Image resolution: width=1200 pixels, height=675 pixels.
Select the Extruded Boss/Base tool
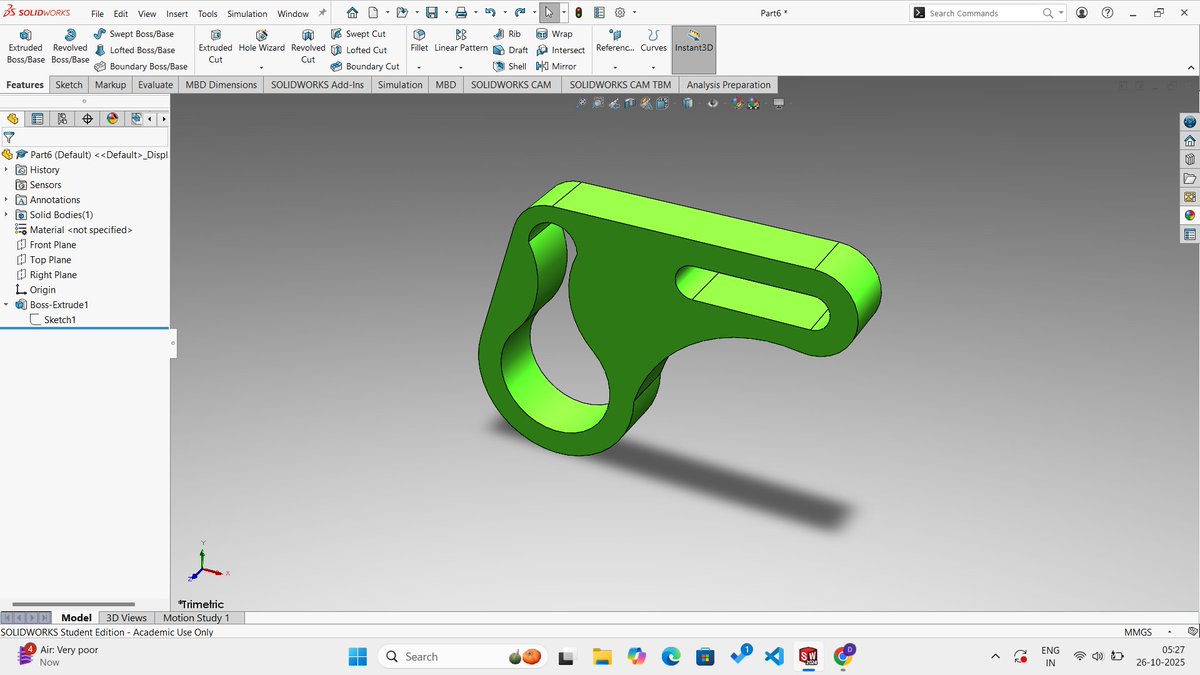pos(25,47)
